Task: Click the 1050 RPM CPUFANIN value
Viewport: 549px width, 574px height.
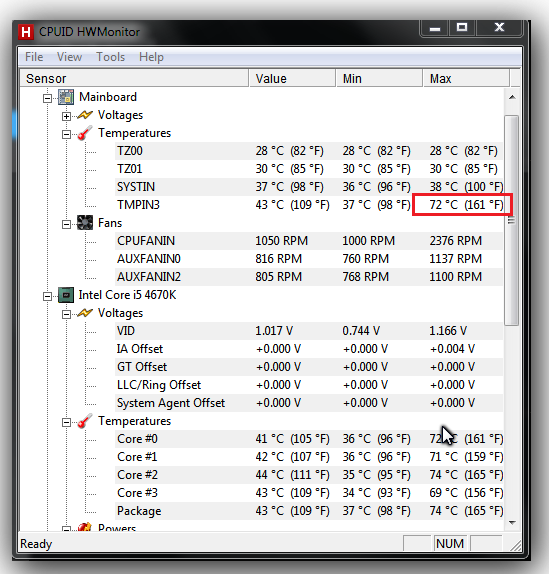Action: pos(281,241)
